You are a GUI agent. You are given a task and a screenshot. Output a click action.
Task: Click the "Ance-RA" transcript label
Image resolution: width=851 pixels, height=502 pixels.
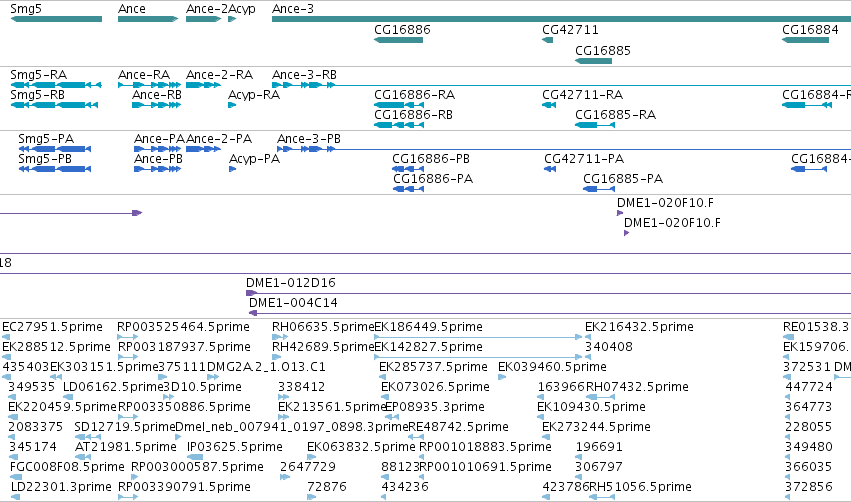(x=144, y=74)
